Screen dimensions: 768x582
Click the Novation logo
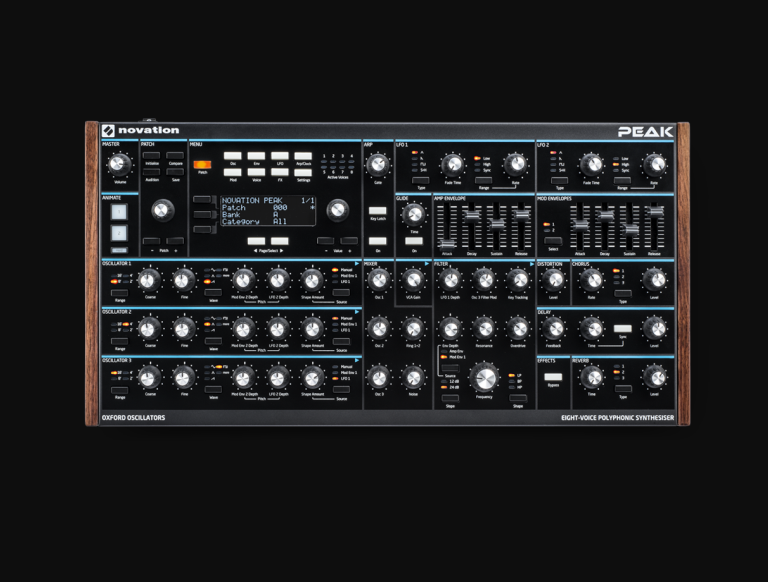coord(140,130)
